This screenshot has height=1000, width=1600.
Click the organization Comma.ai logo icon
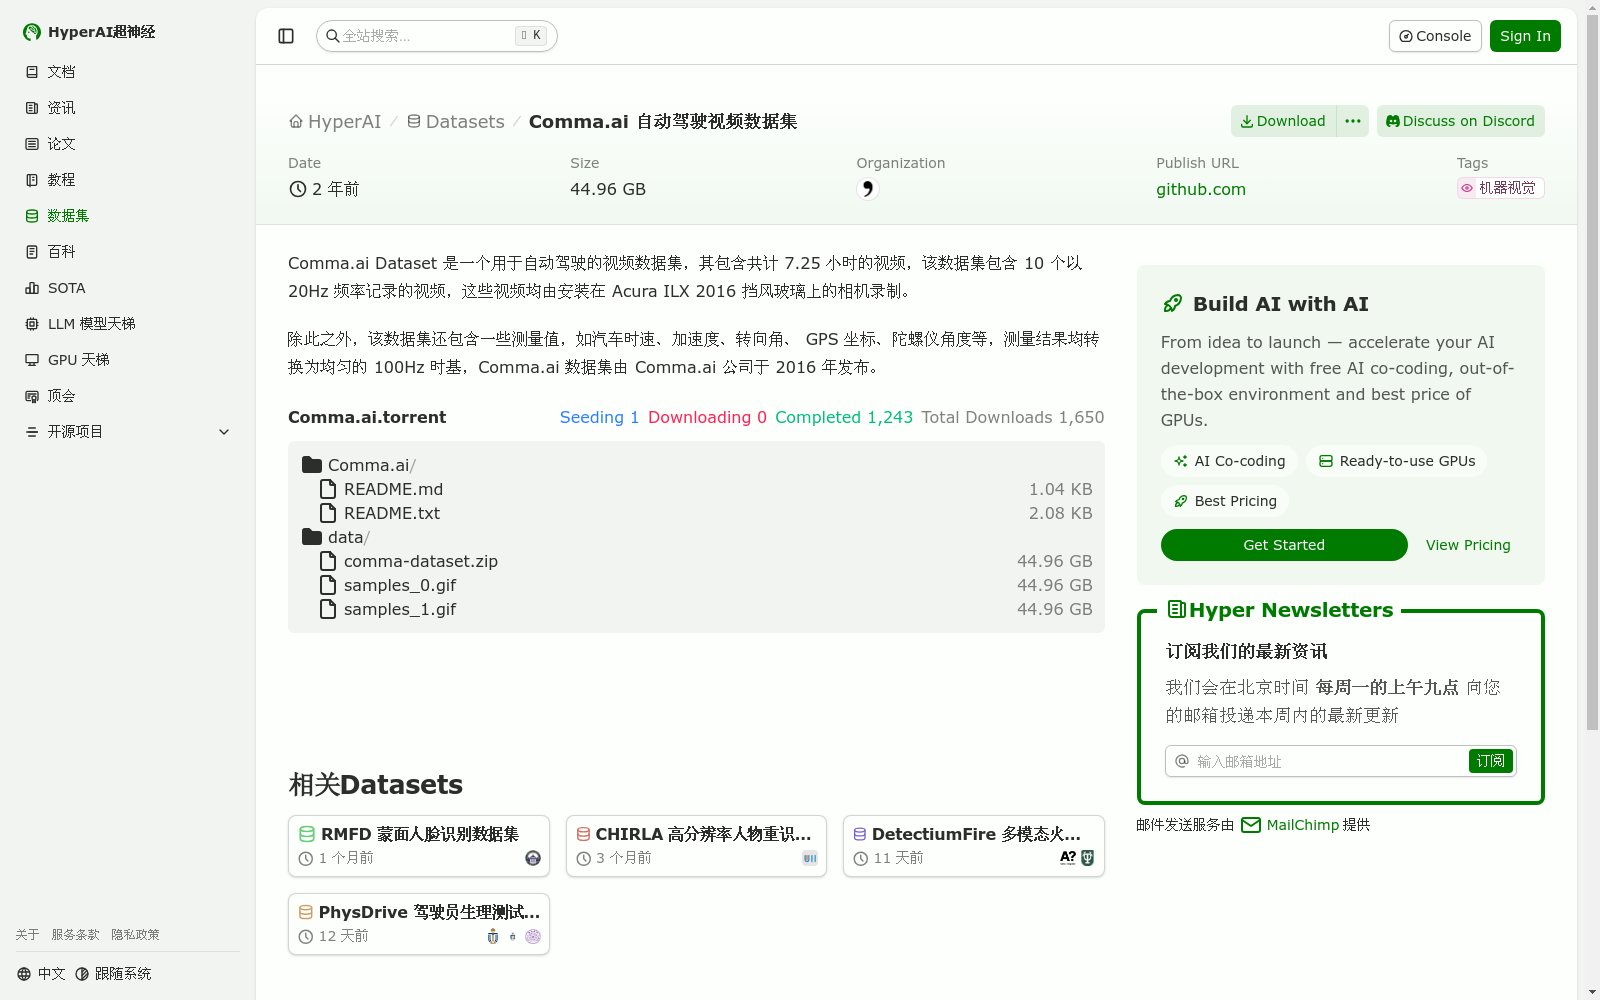(867, 189)
